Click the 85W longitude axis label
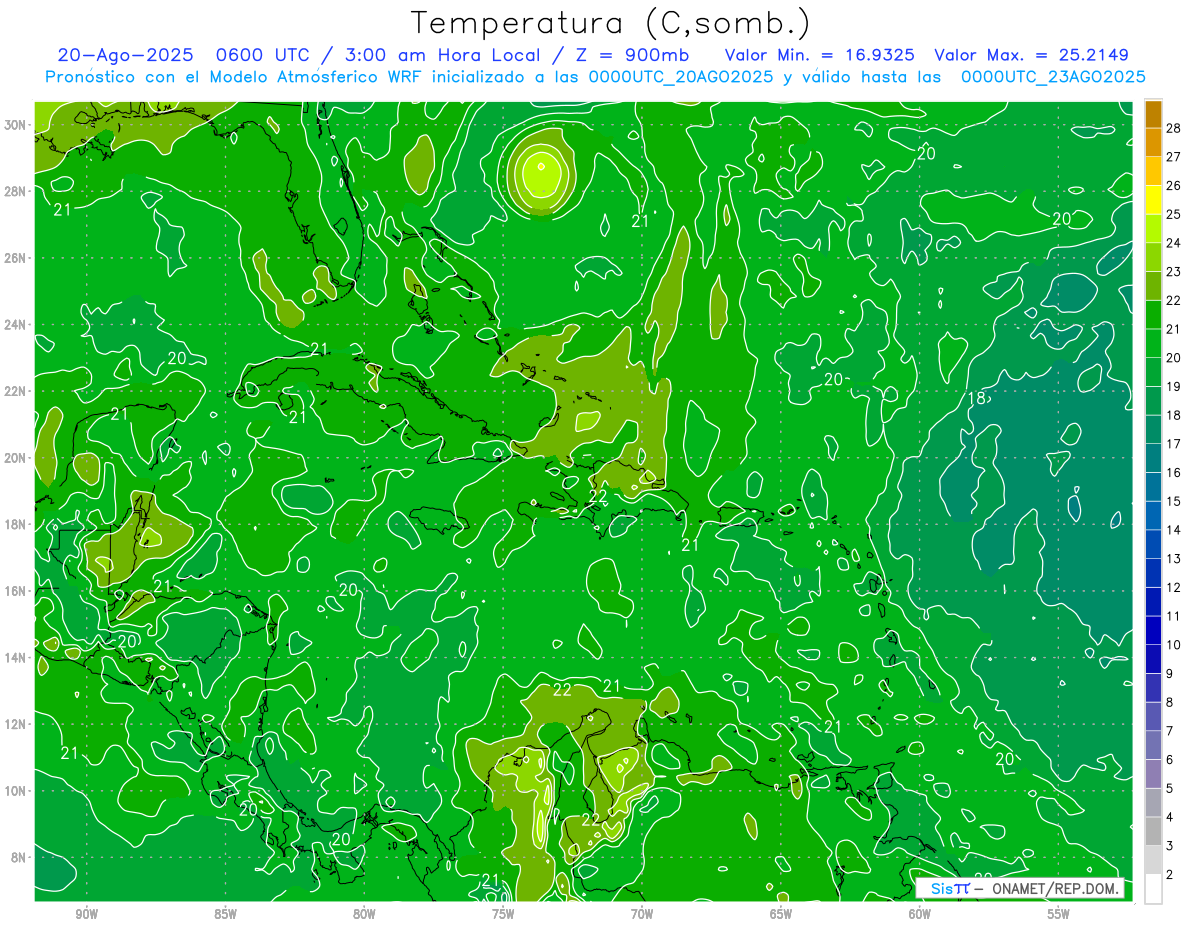1200x927 pixels. (226, 914)
